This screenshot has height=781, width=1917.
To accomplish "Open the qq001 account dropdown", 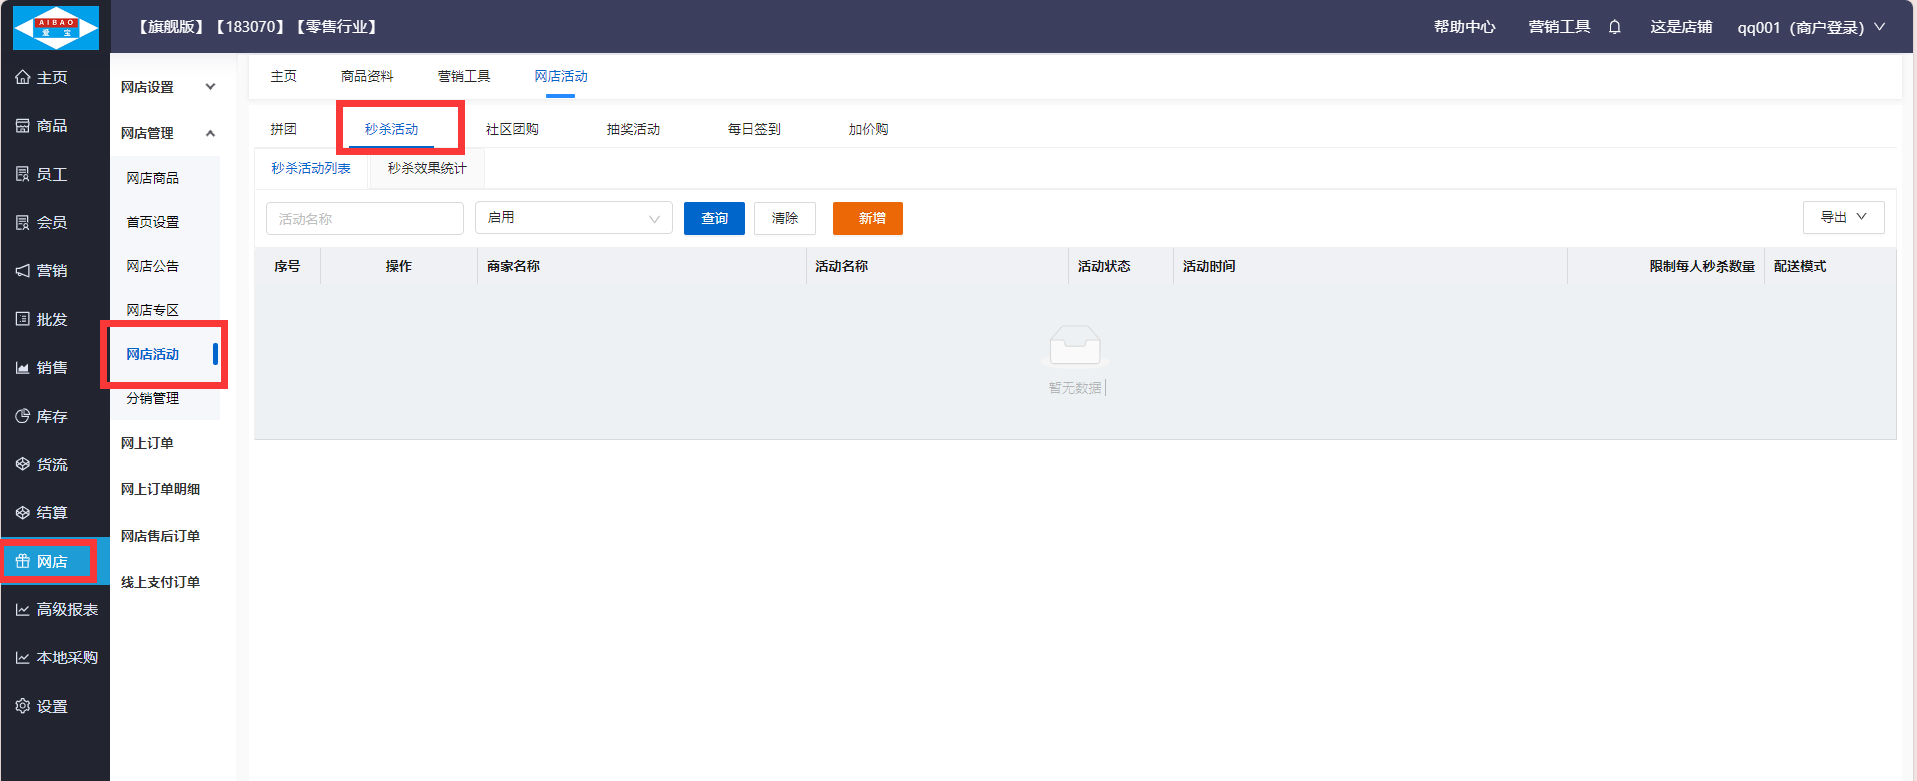I will 1810,27.
